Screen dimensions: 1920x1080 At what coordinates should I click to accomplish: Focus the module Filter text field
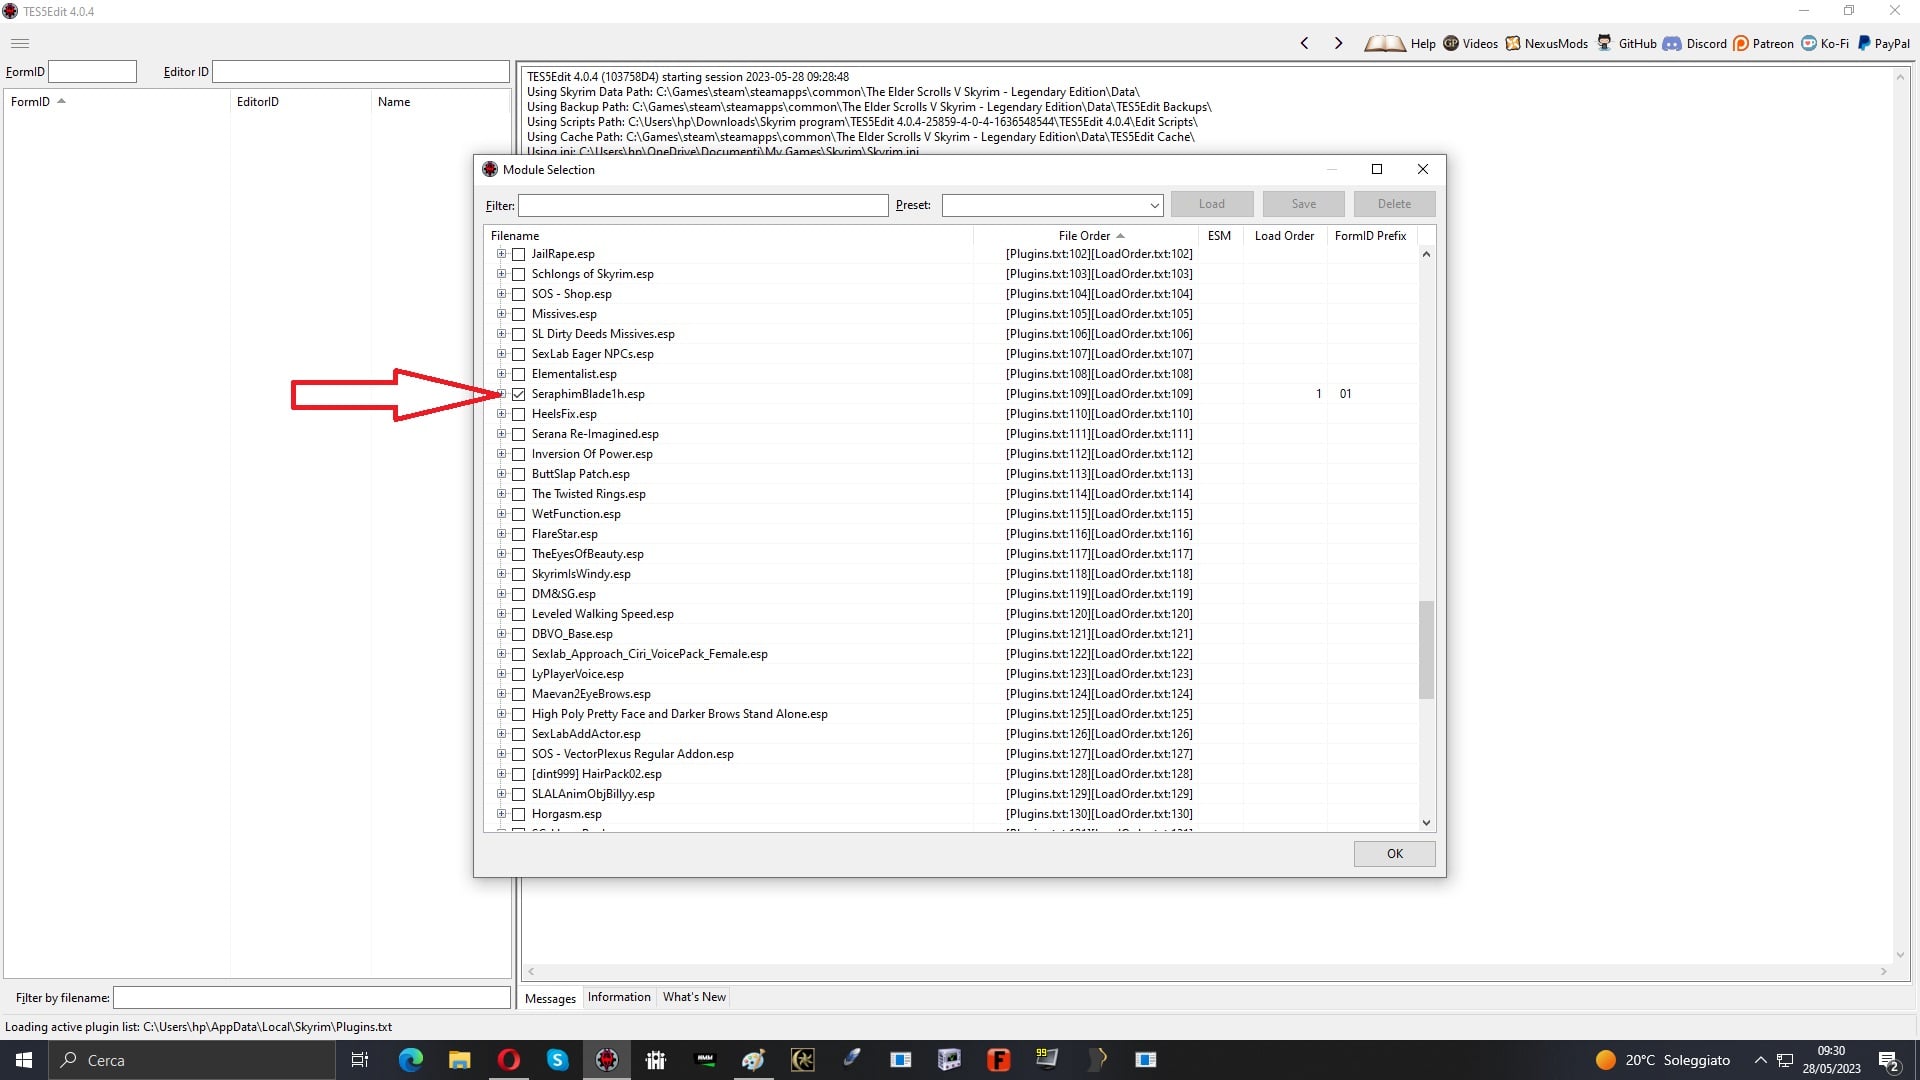[703, 205]
